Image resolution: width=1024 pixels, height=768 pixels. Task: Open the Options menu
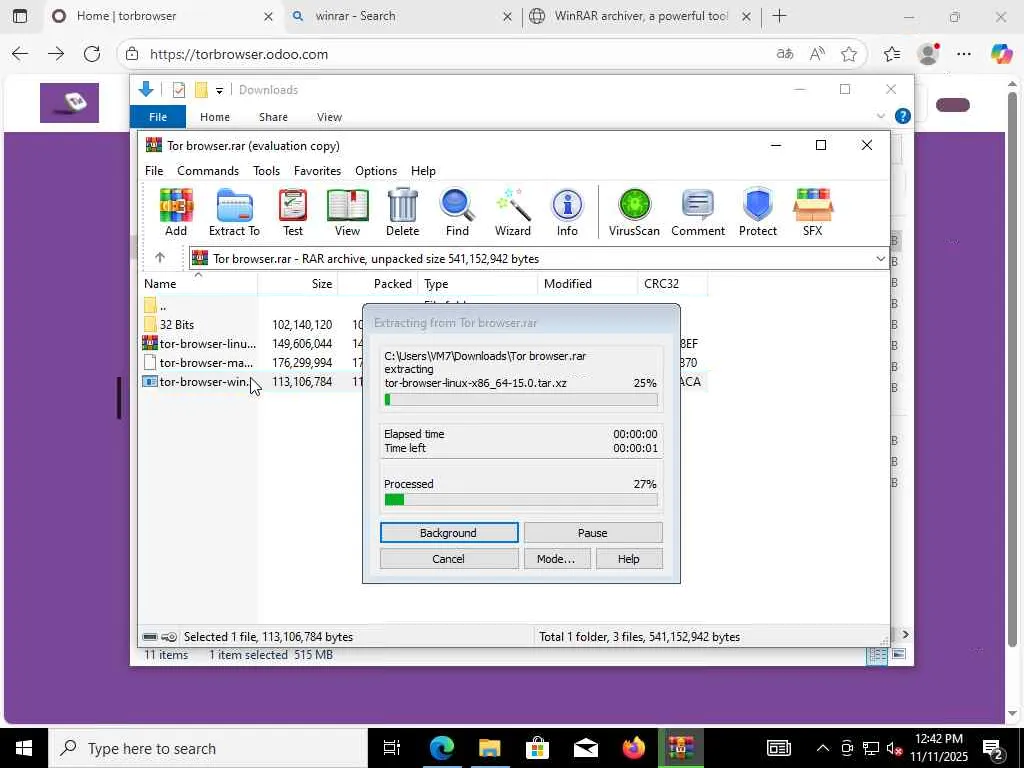click(376, 170)
